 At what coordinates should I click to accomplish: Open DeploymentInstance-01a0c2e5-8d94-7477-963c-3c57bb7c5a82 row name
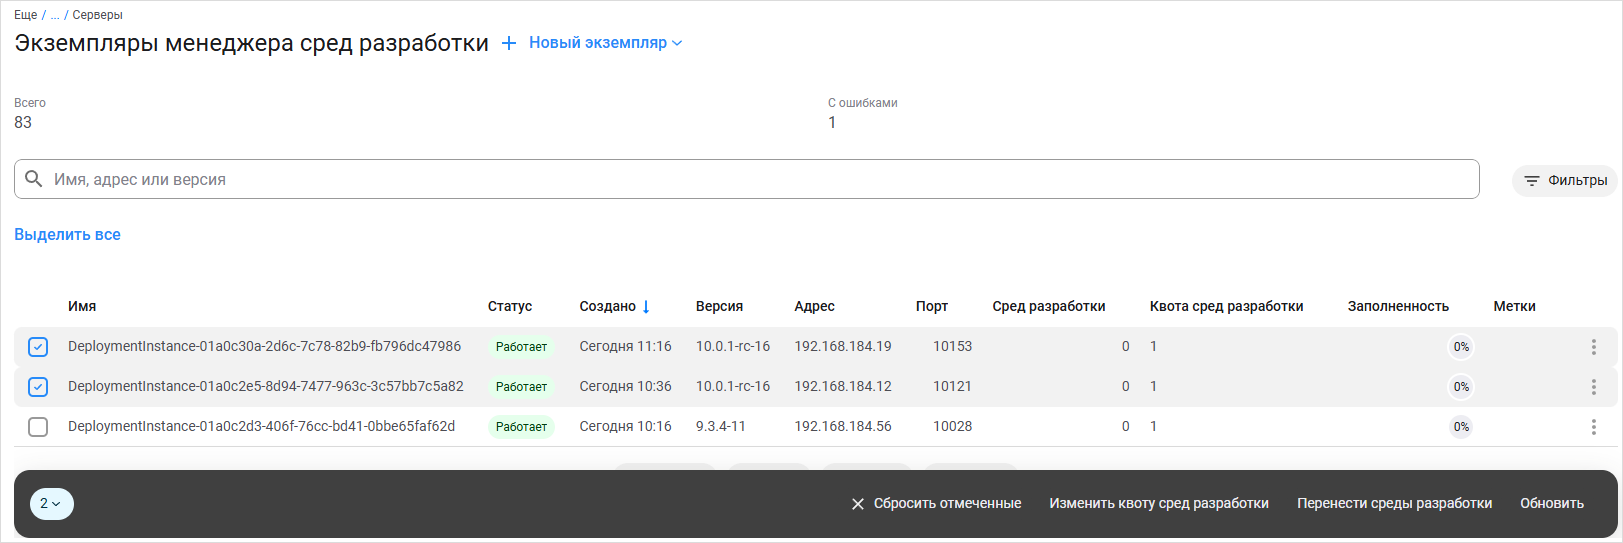point(266,386)
